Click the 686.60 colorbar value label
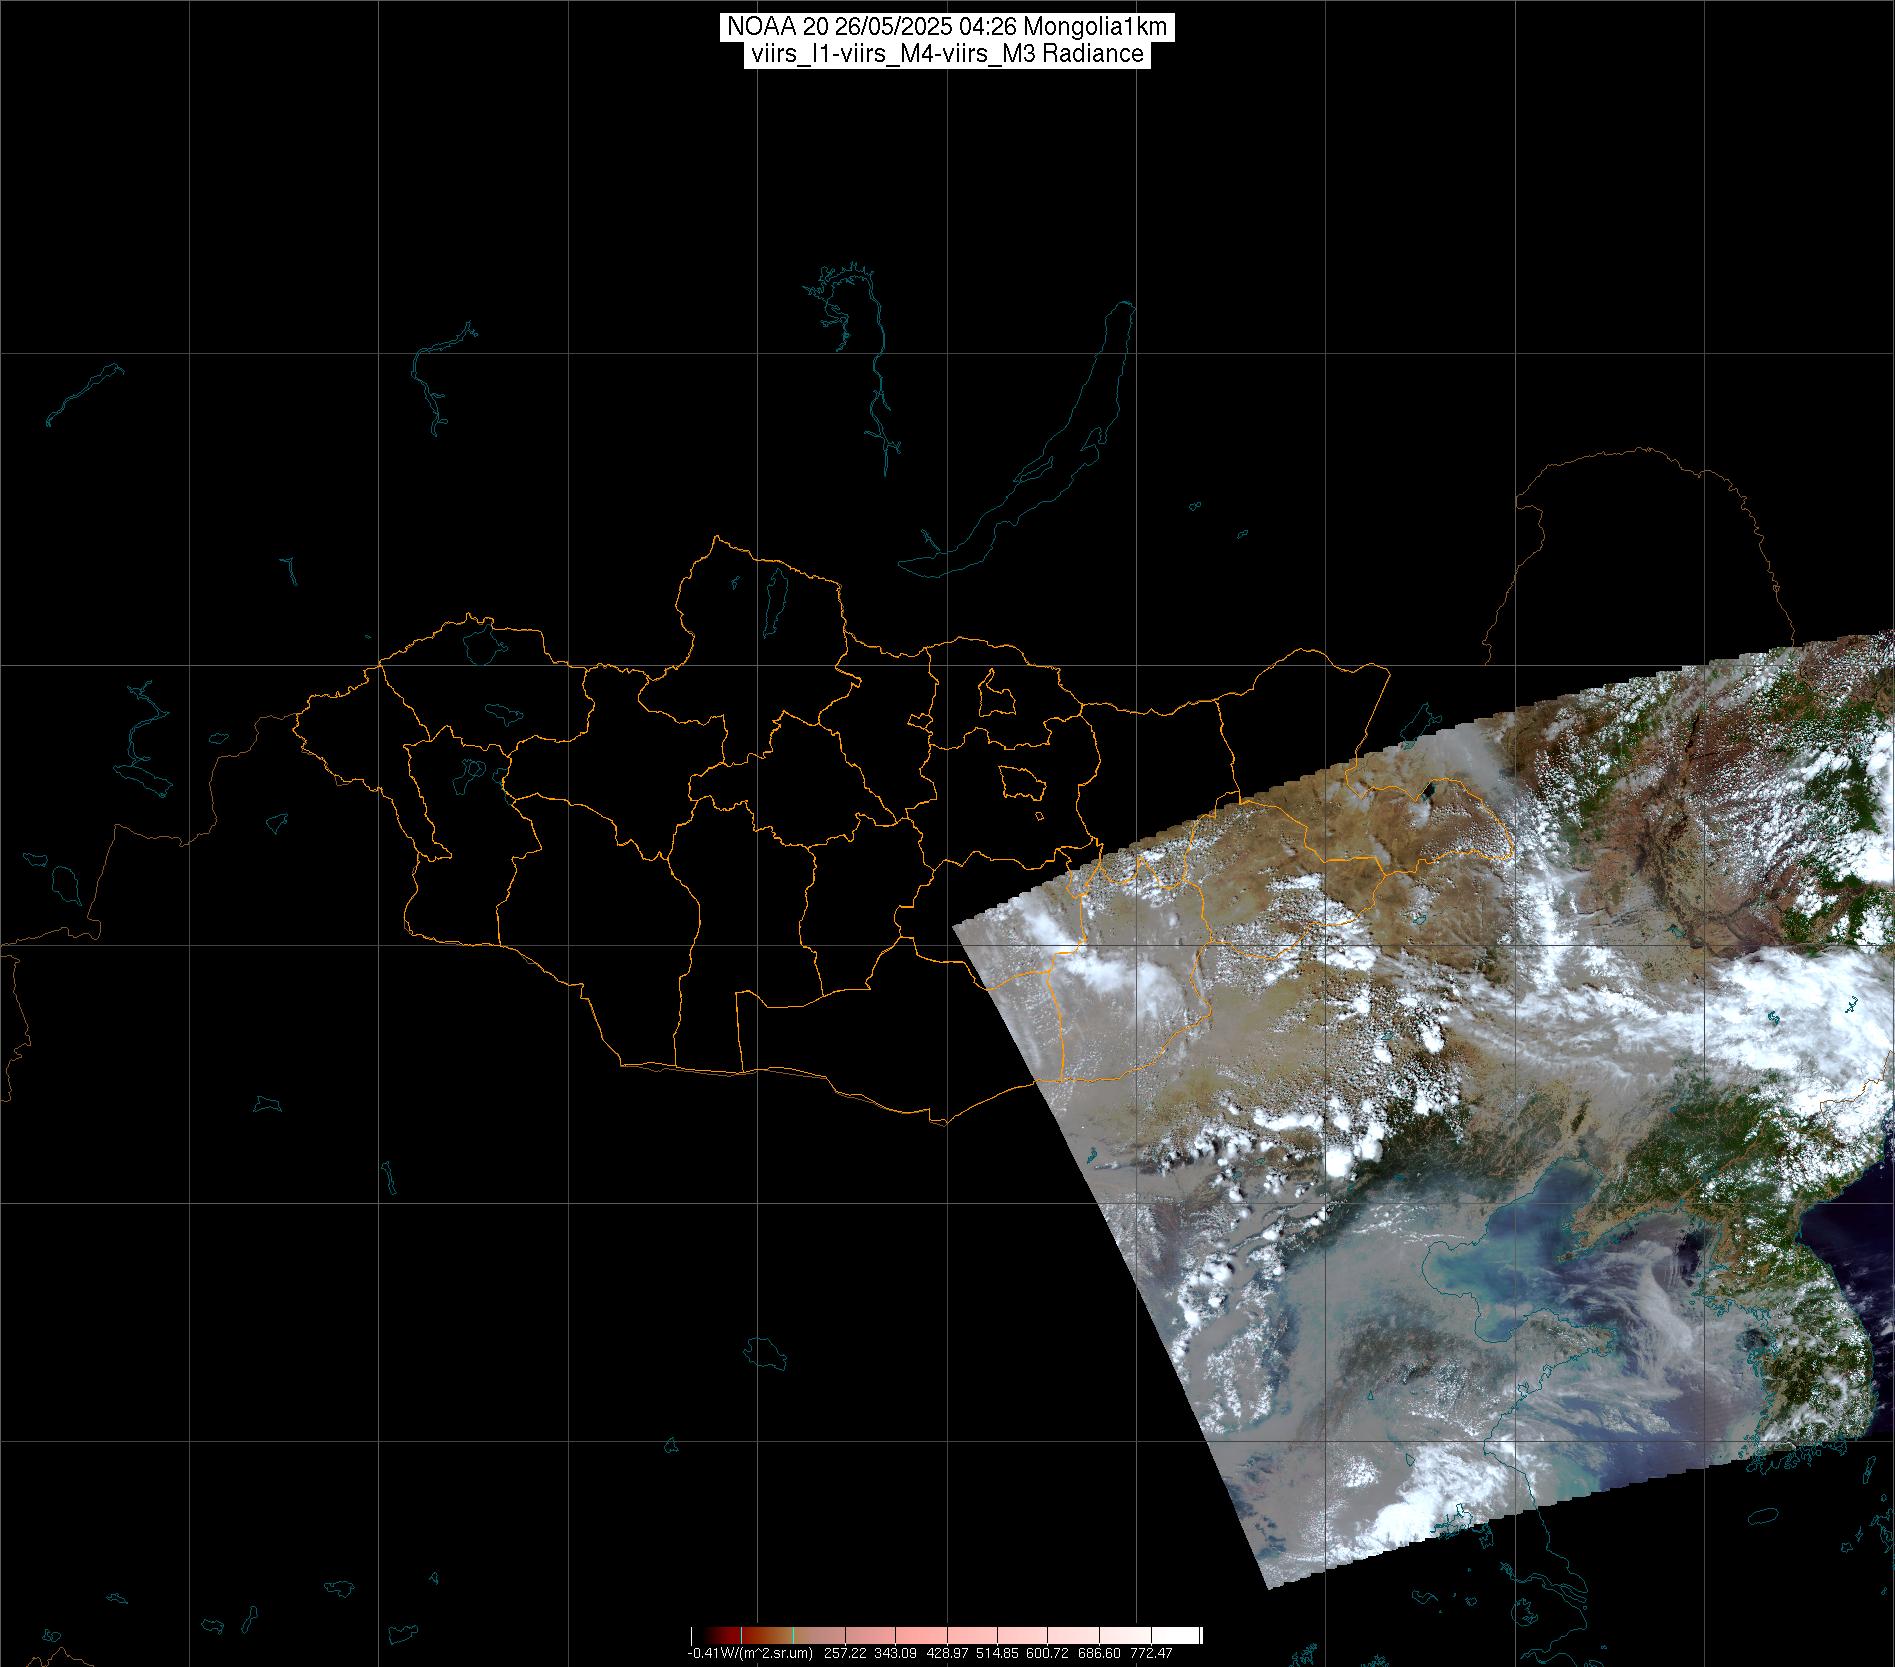 [1099, 1653]
